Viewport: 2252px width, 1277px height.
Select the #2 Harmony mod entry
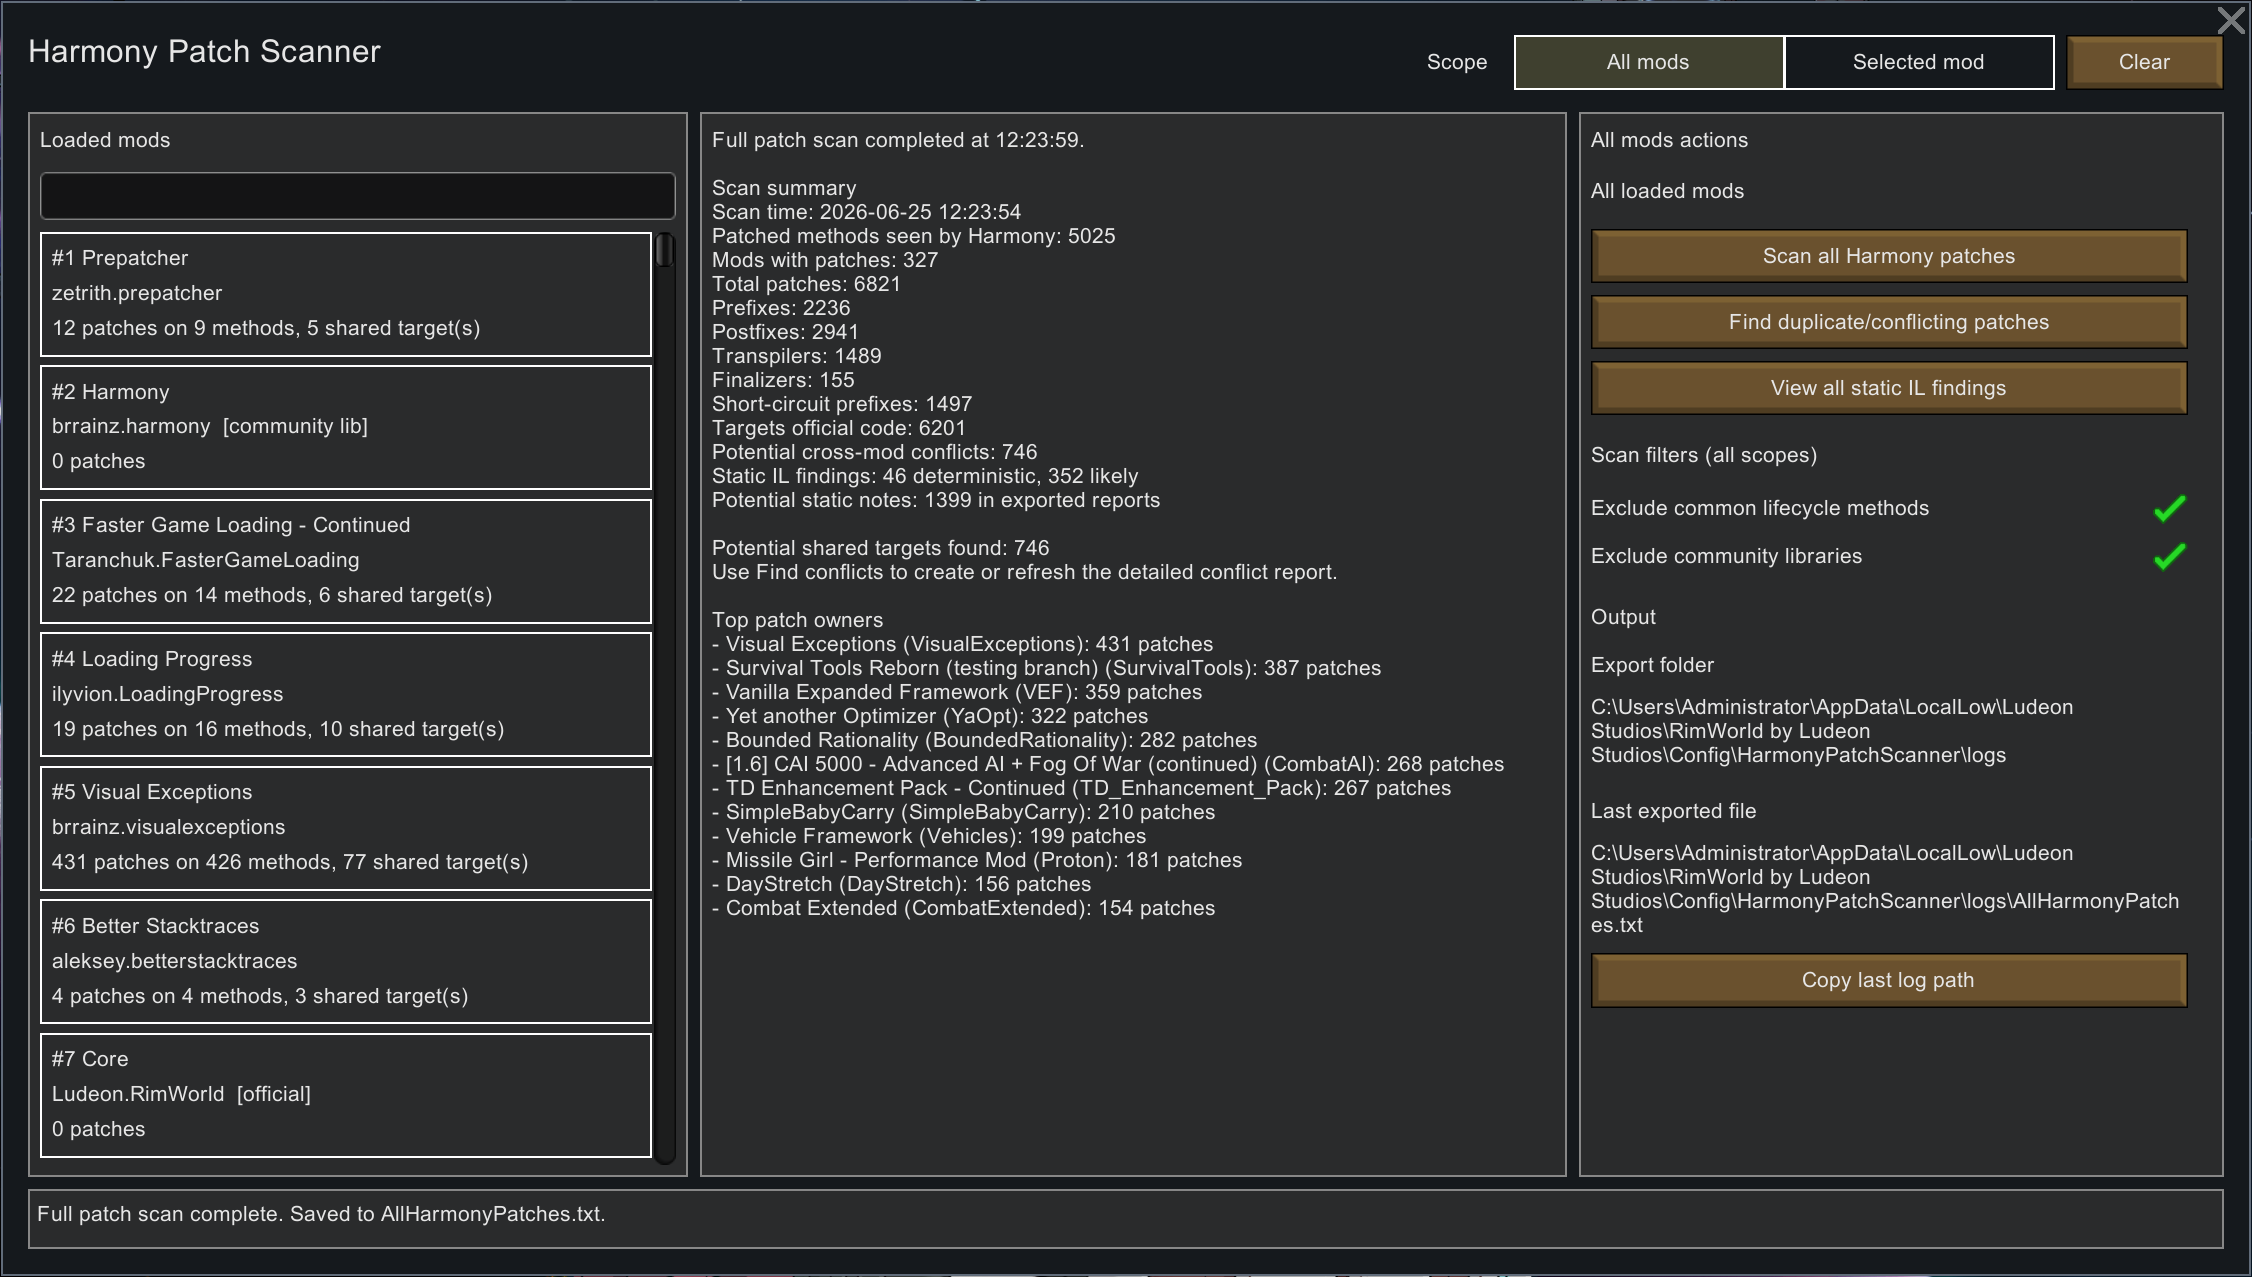345,427
